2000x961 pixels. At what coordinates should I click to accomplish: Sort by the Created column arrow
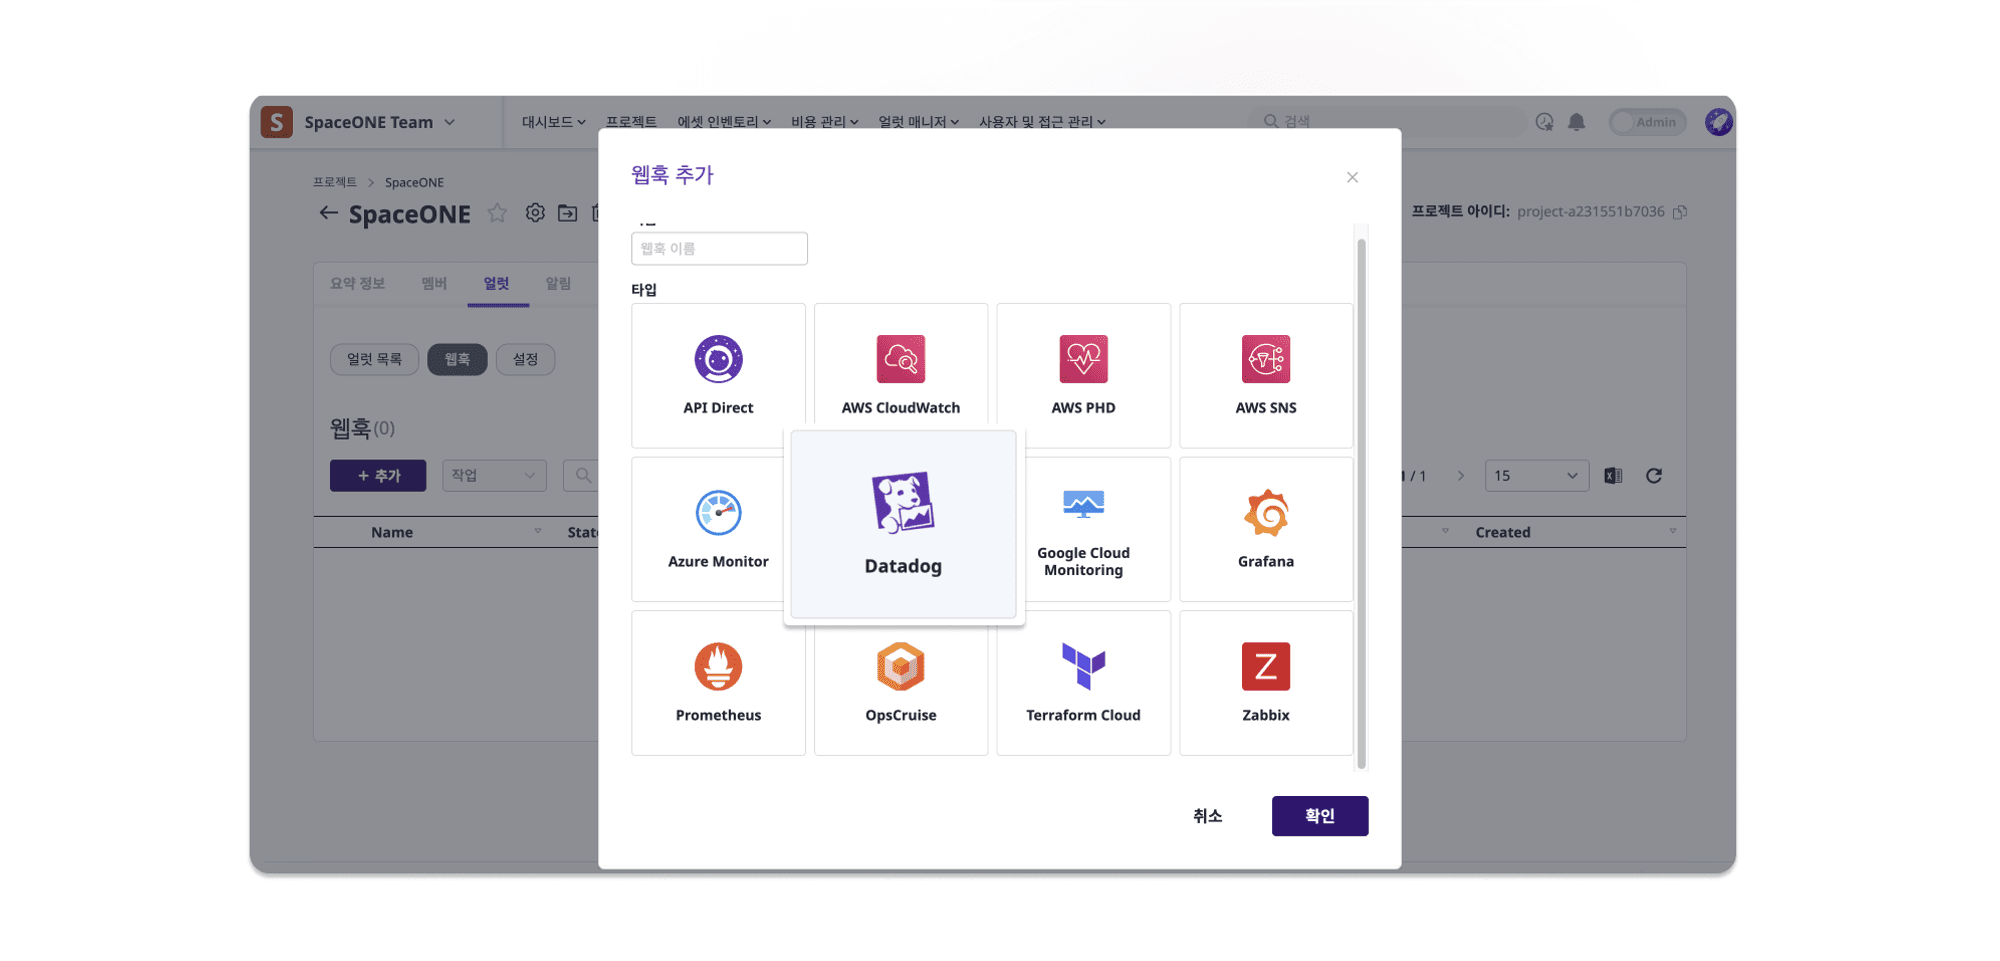tap(1673, 531)
